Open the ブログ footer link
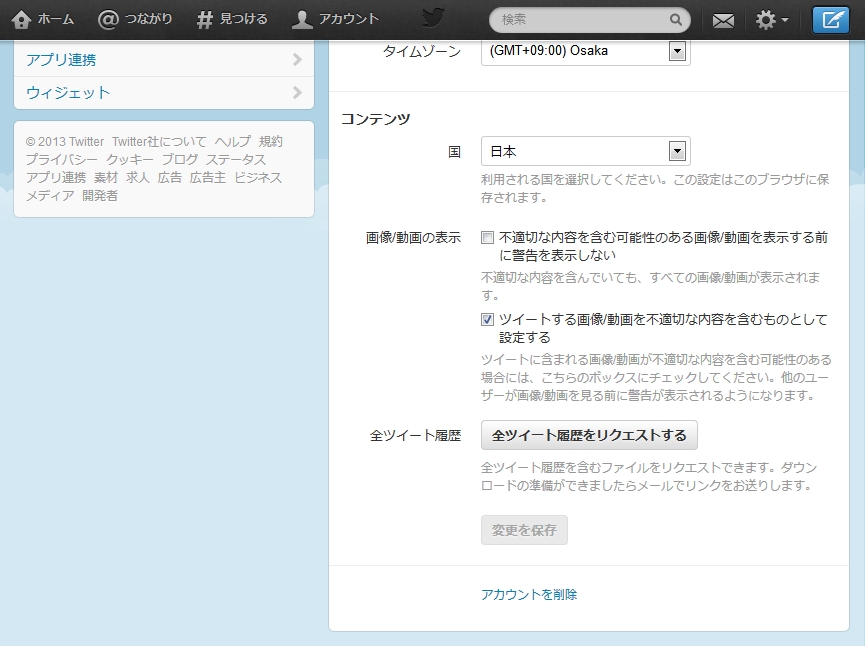 click(180, 160)
